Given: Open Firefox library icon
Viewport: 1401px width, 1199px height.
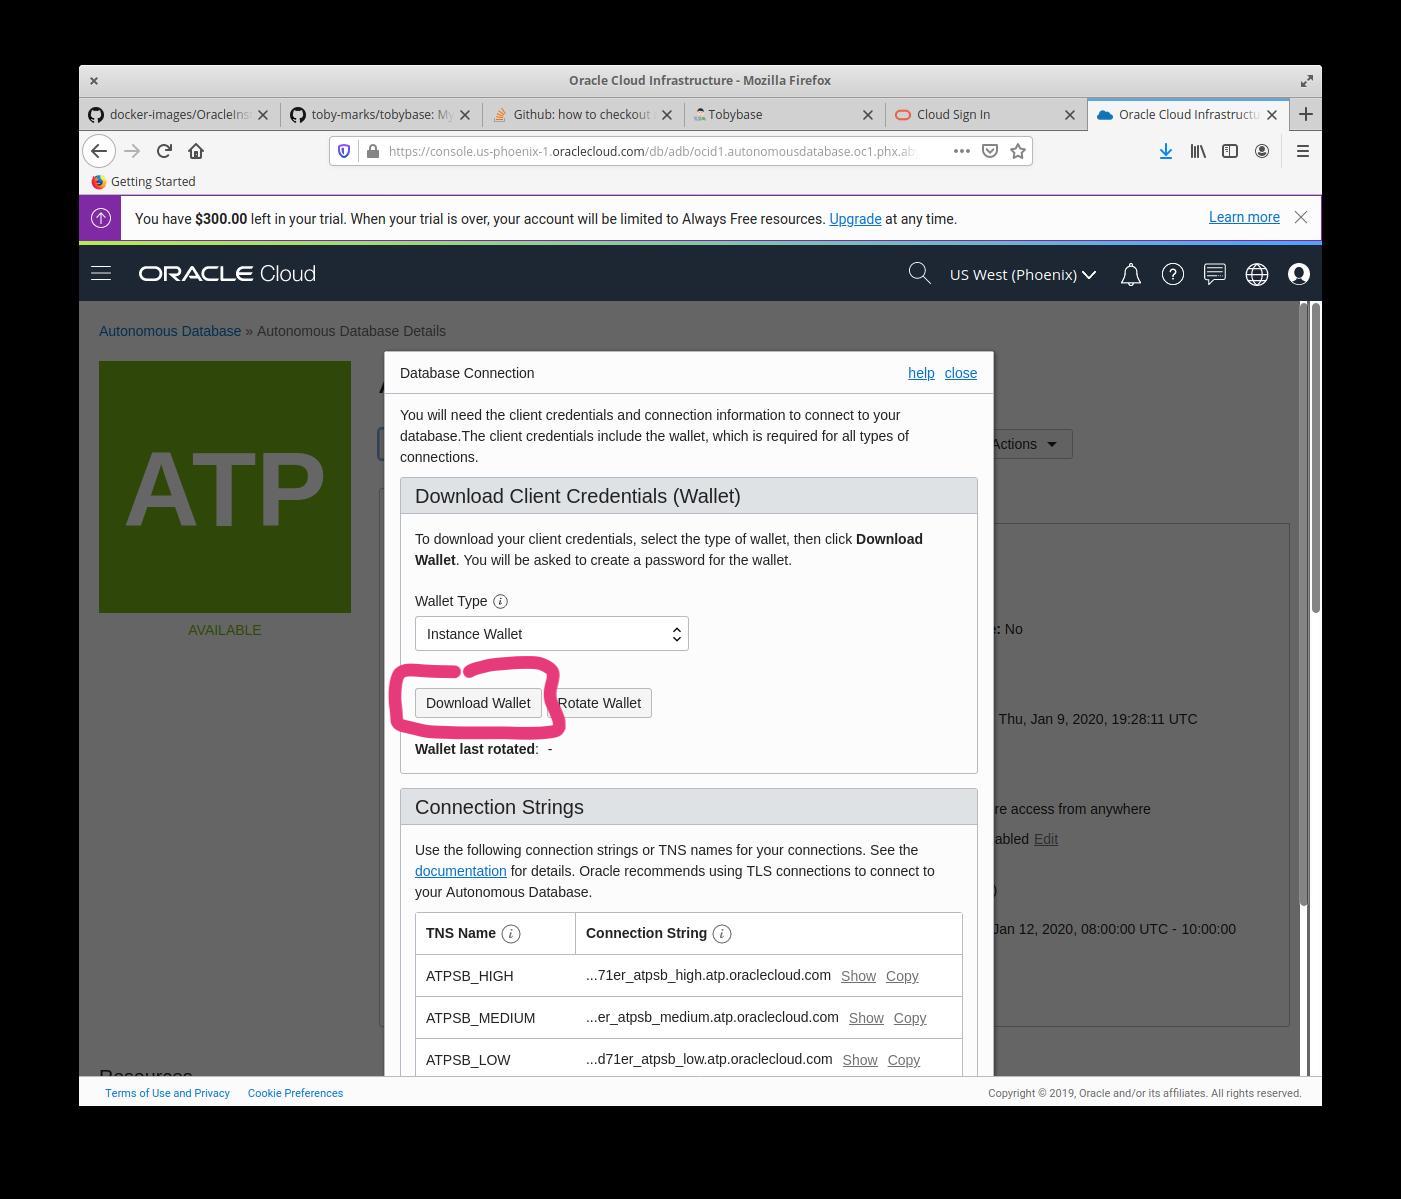Looking at the screenshot, I should pos(1198,151).
